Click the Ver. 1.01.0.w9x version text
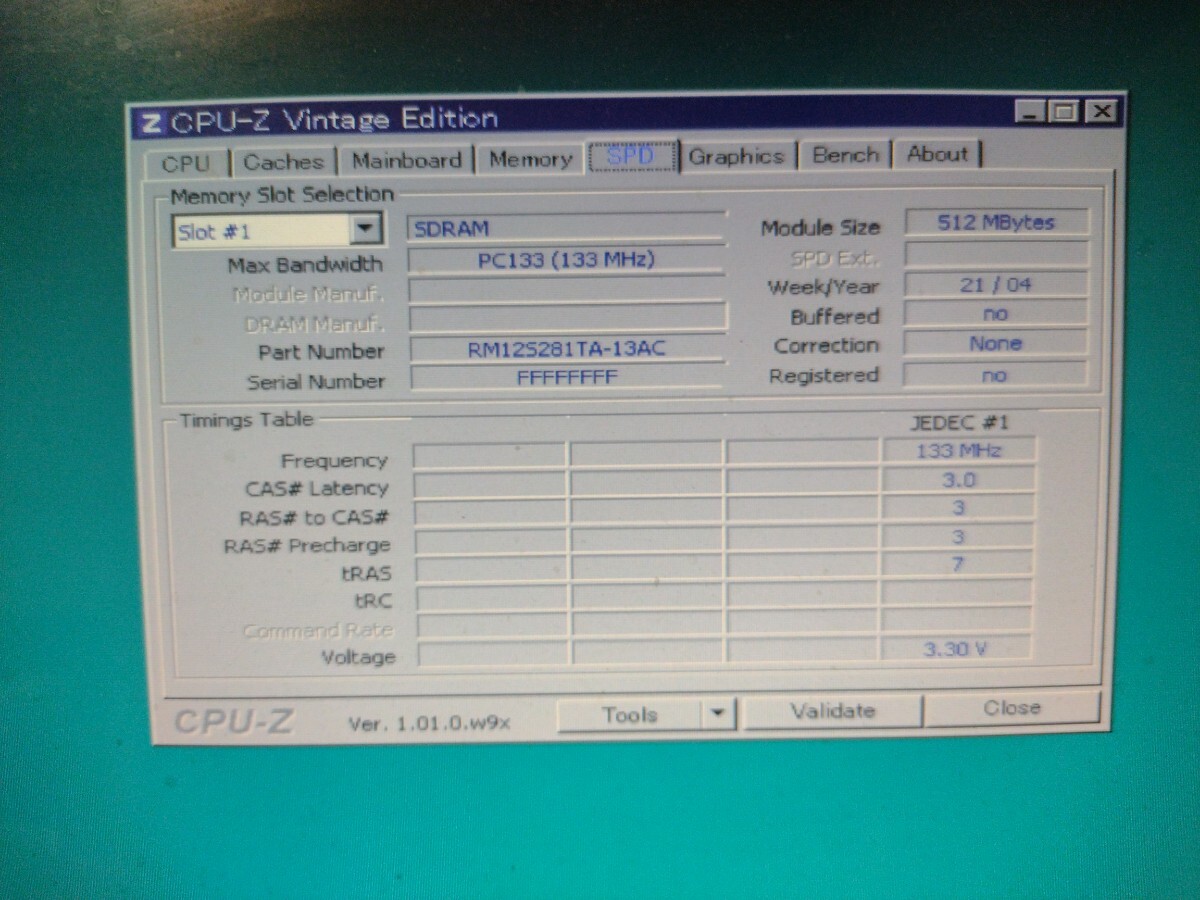This screenshot has width=1200, height=900. click(x=428, y=722)
